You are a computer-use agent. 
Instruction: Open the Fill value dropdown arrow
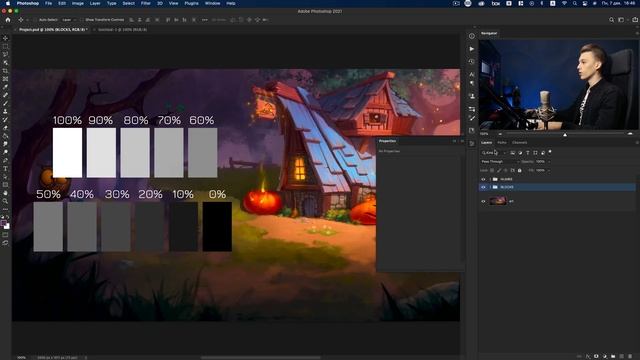coord(549,170)
